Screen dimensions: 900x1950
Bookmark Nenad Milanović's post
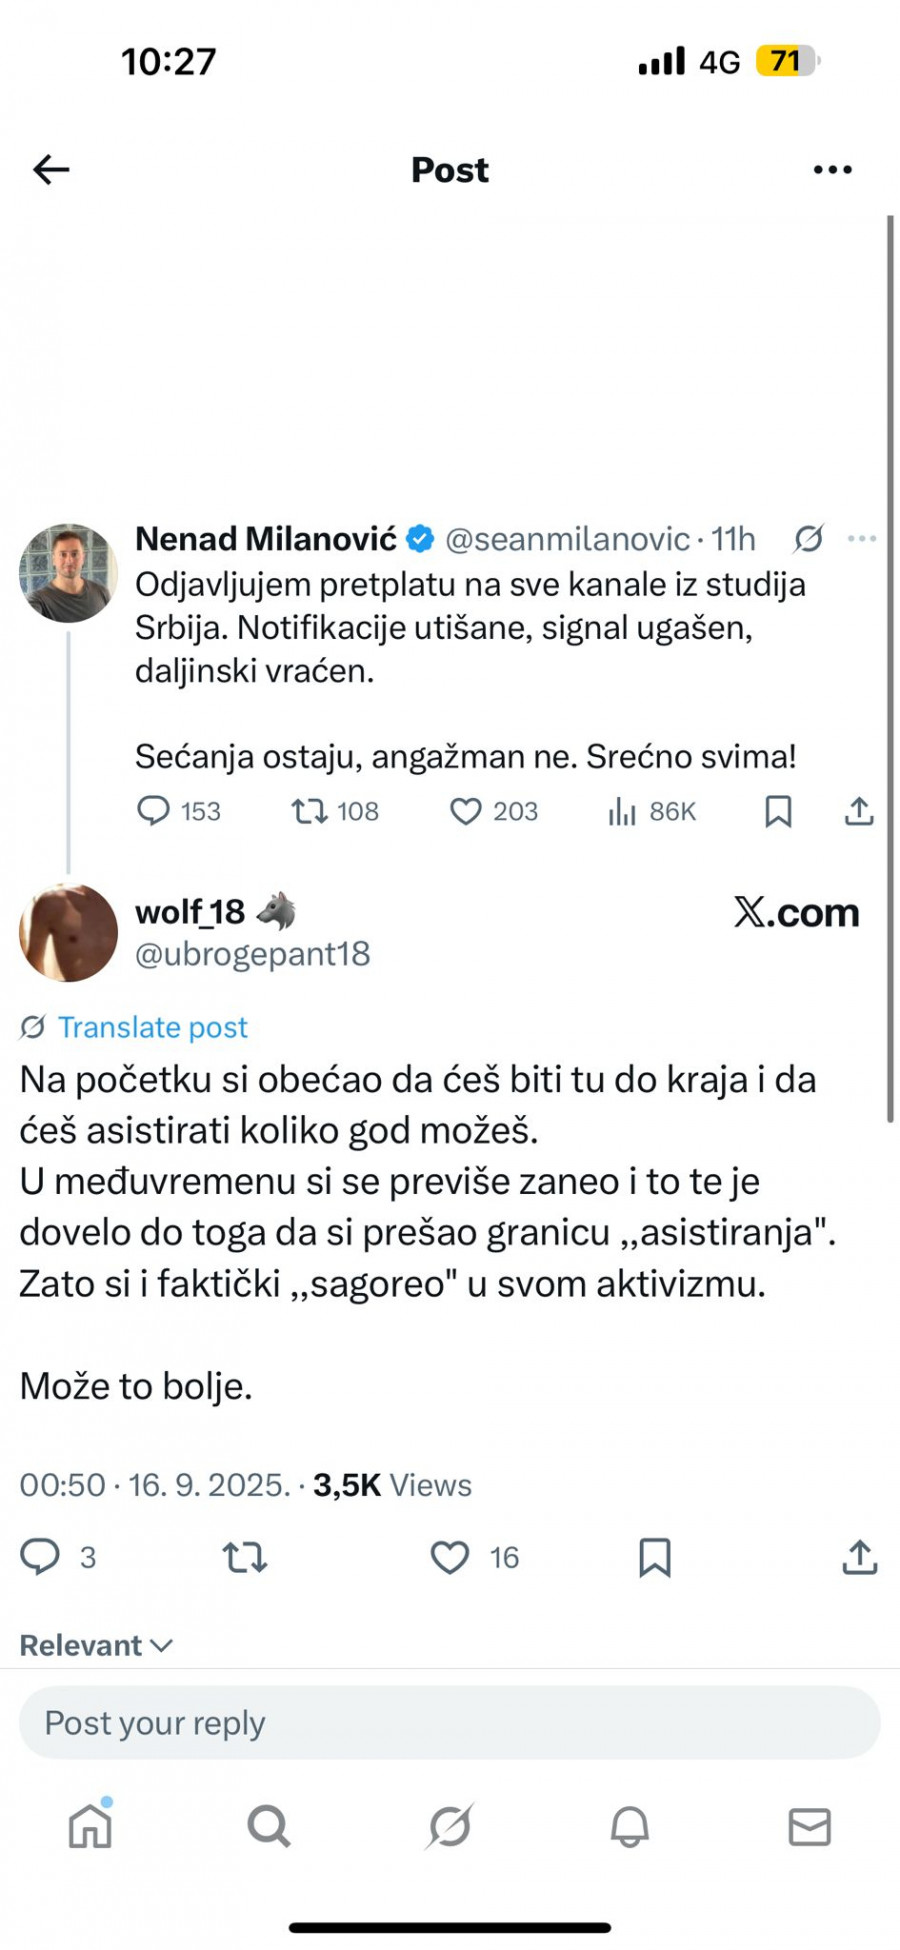point(778,811)
